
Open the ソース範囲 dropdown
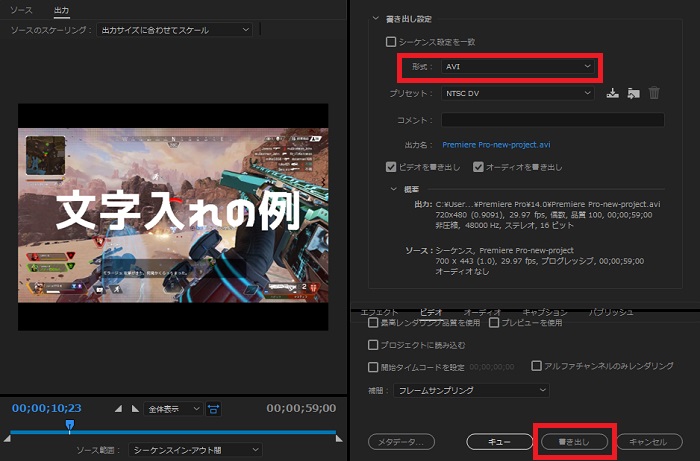[x=195, y=450]
